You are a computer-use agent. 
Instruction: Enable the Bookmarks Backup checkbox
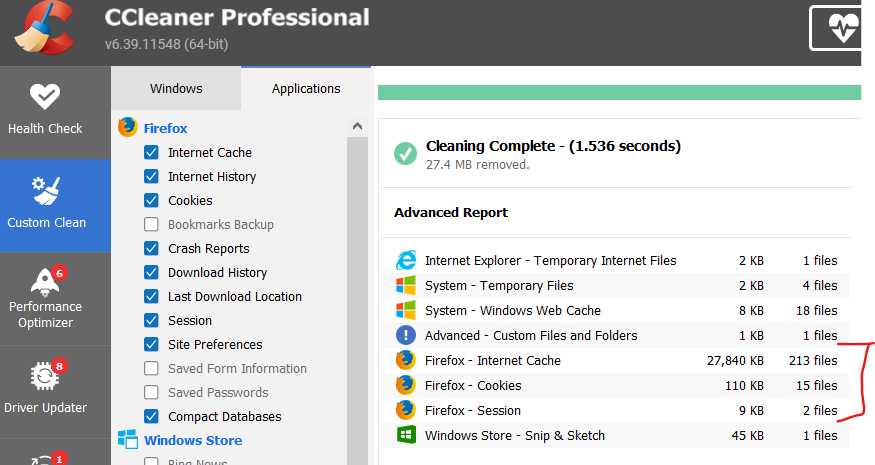151,225
